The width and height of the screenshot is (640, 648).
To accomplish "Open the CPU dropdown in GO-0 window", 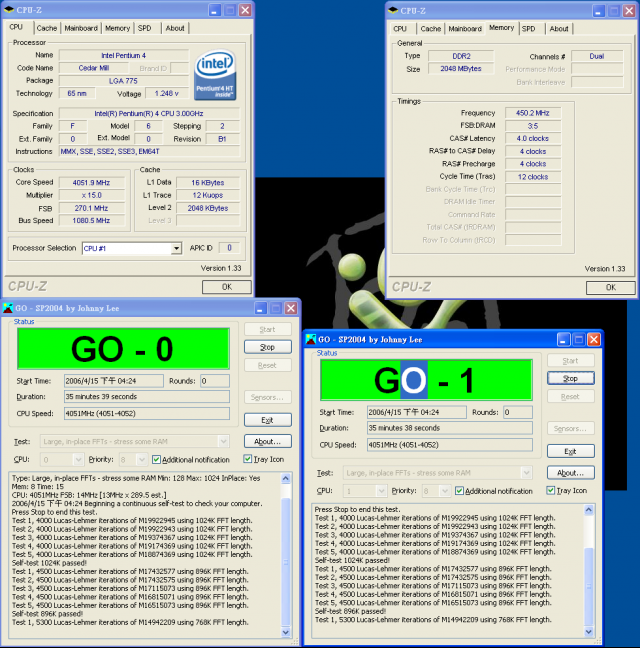I will 78,459.
